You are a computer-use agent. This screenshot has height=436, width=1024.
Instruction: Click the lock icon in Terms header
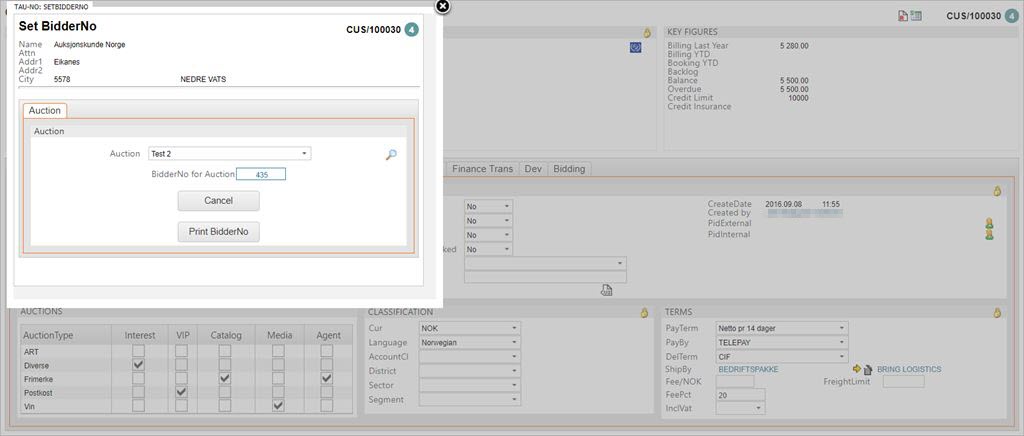click(996, 313)
